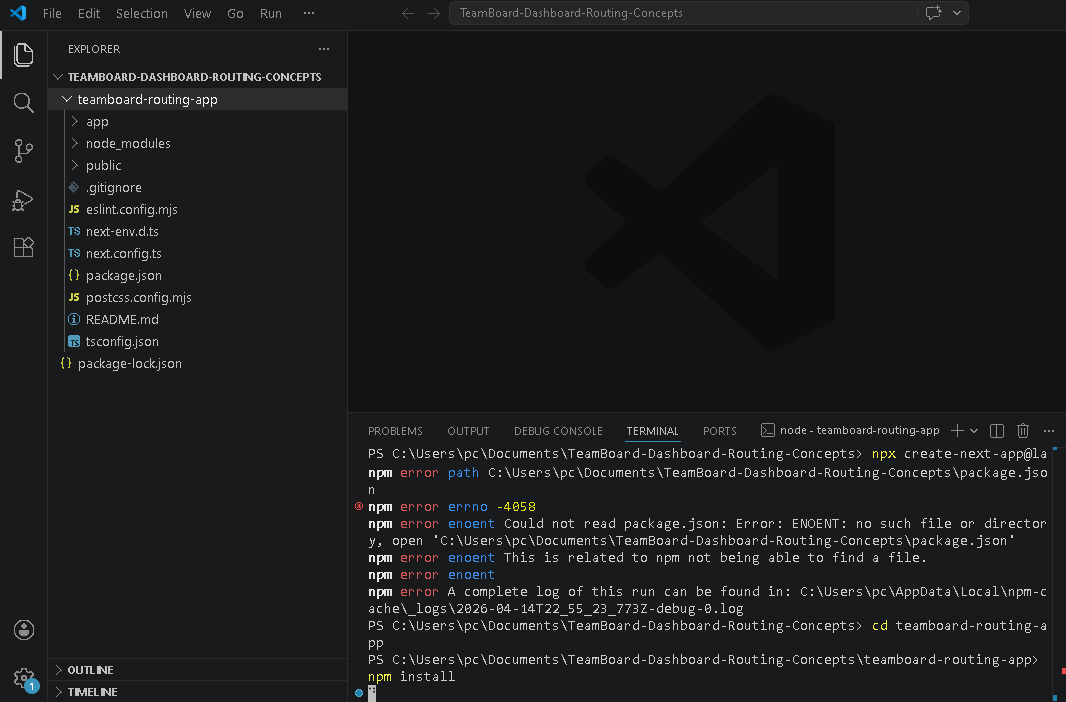Collapse the TEAMBOARD-DASHBOARD-ROUTING-CONCEPTS root folder
The width and height of the screenshot is (1066, 702).
pos(197,77)
